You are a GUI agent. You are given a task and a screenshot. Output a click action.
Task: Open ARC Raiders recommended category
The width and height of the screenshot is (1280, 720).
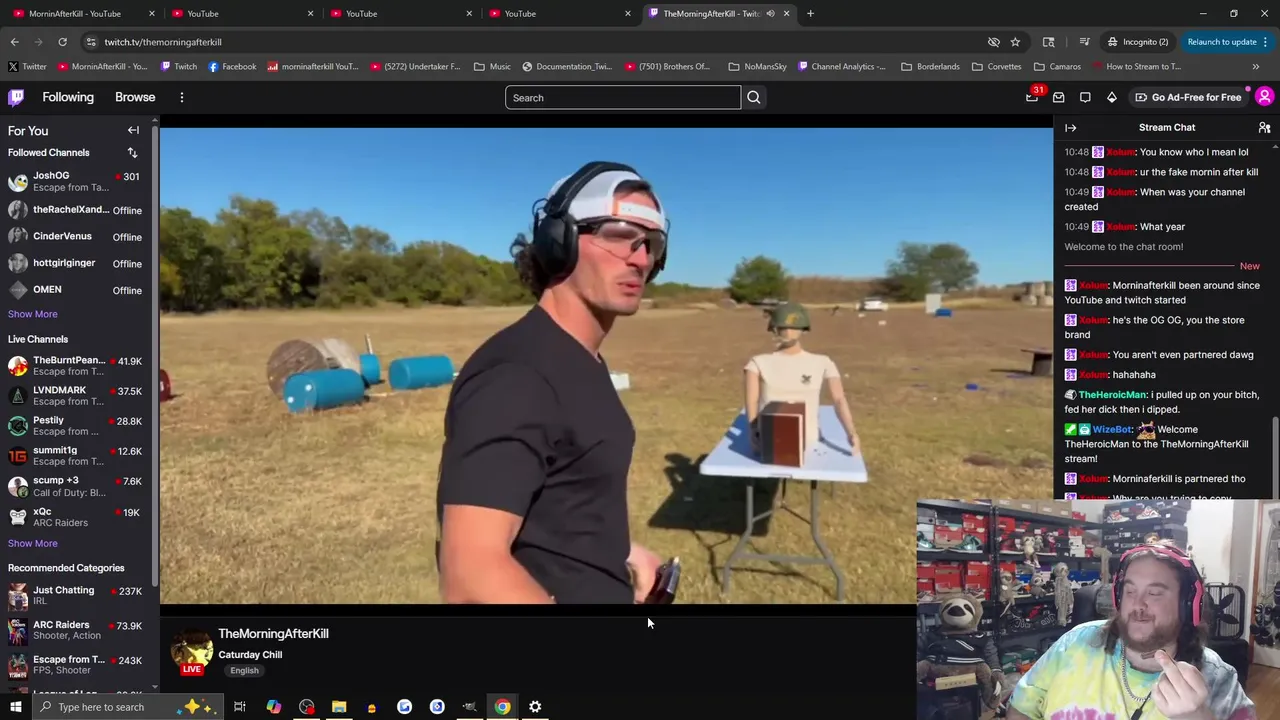point(77,630)
